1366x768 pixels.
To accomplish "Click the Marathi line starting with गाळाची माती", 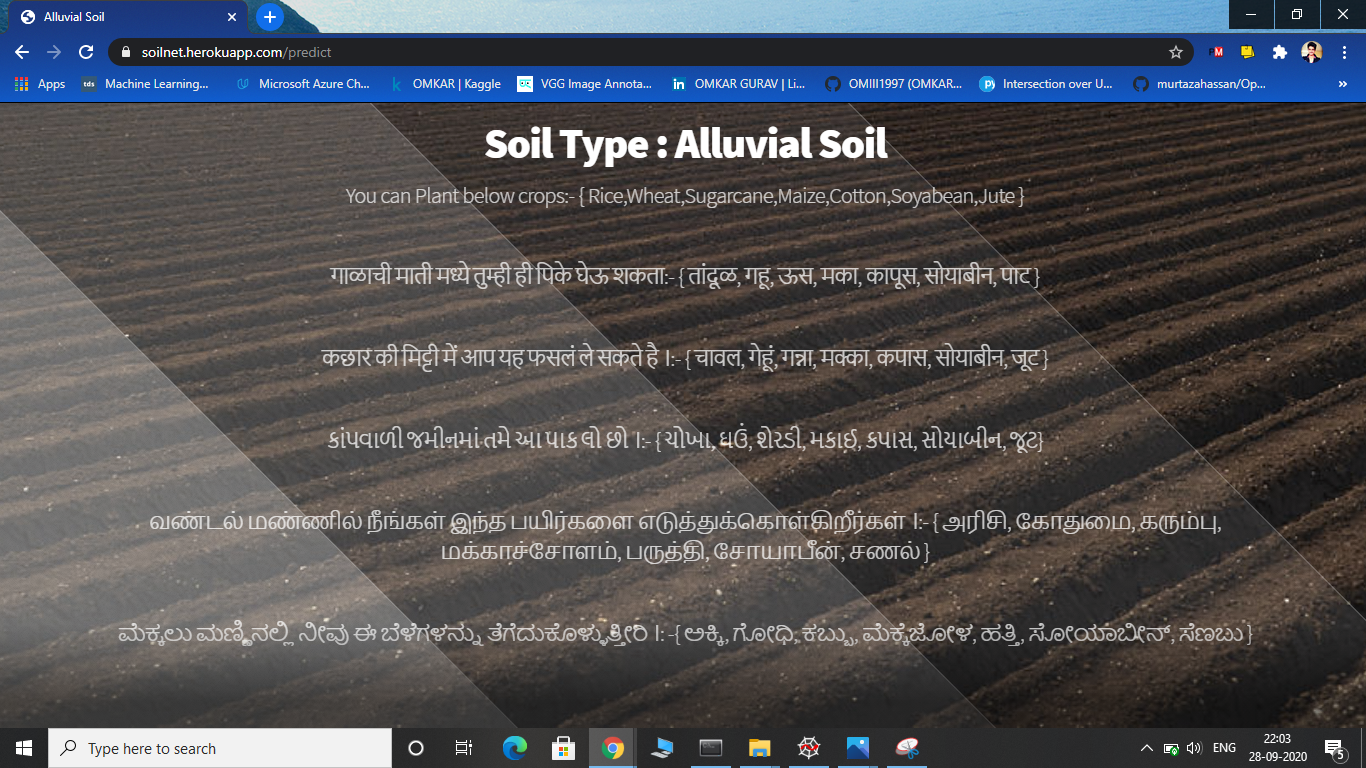I will click(x=685, y=275).
